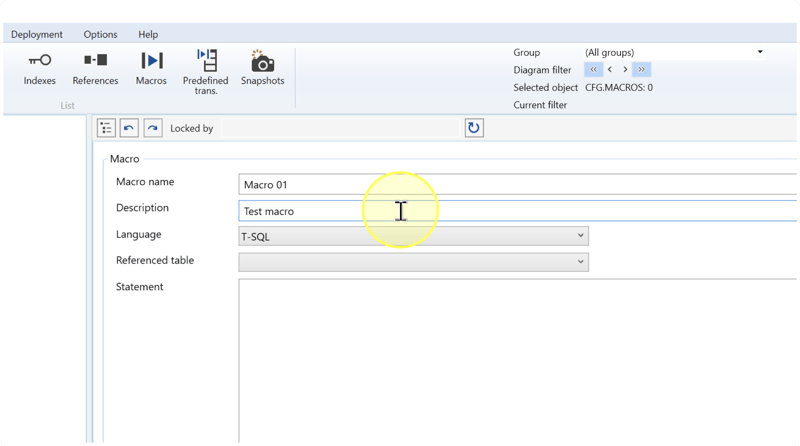Jump to last diagram filter
Image resolution: width=800 pixels, height=446 pixels.
[641, 69]
